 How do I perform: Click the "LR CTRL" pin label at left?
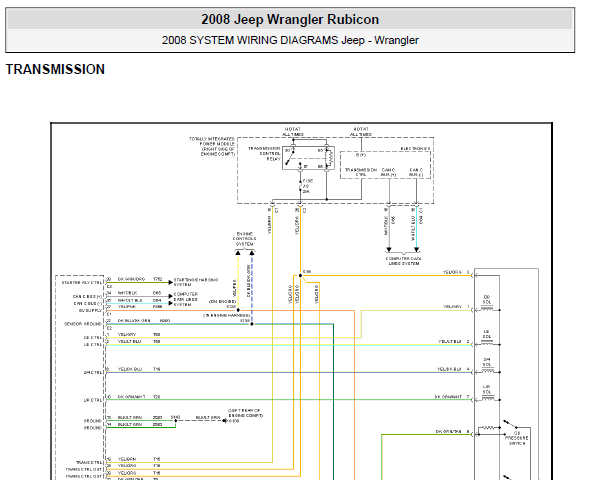(93, 400)
